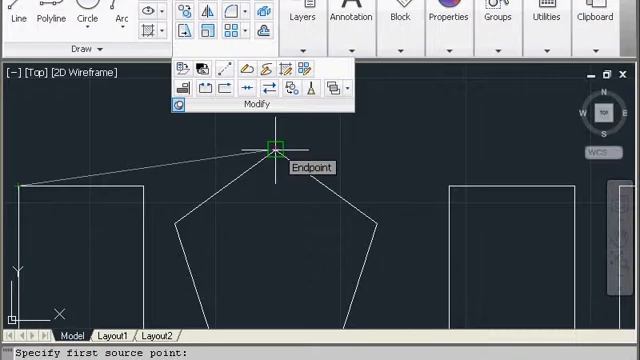Click the Align tool icon

coord(183,88)
